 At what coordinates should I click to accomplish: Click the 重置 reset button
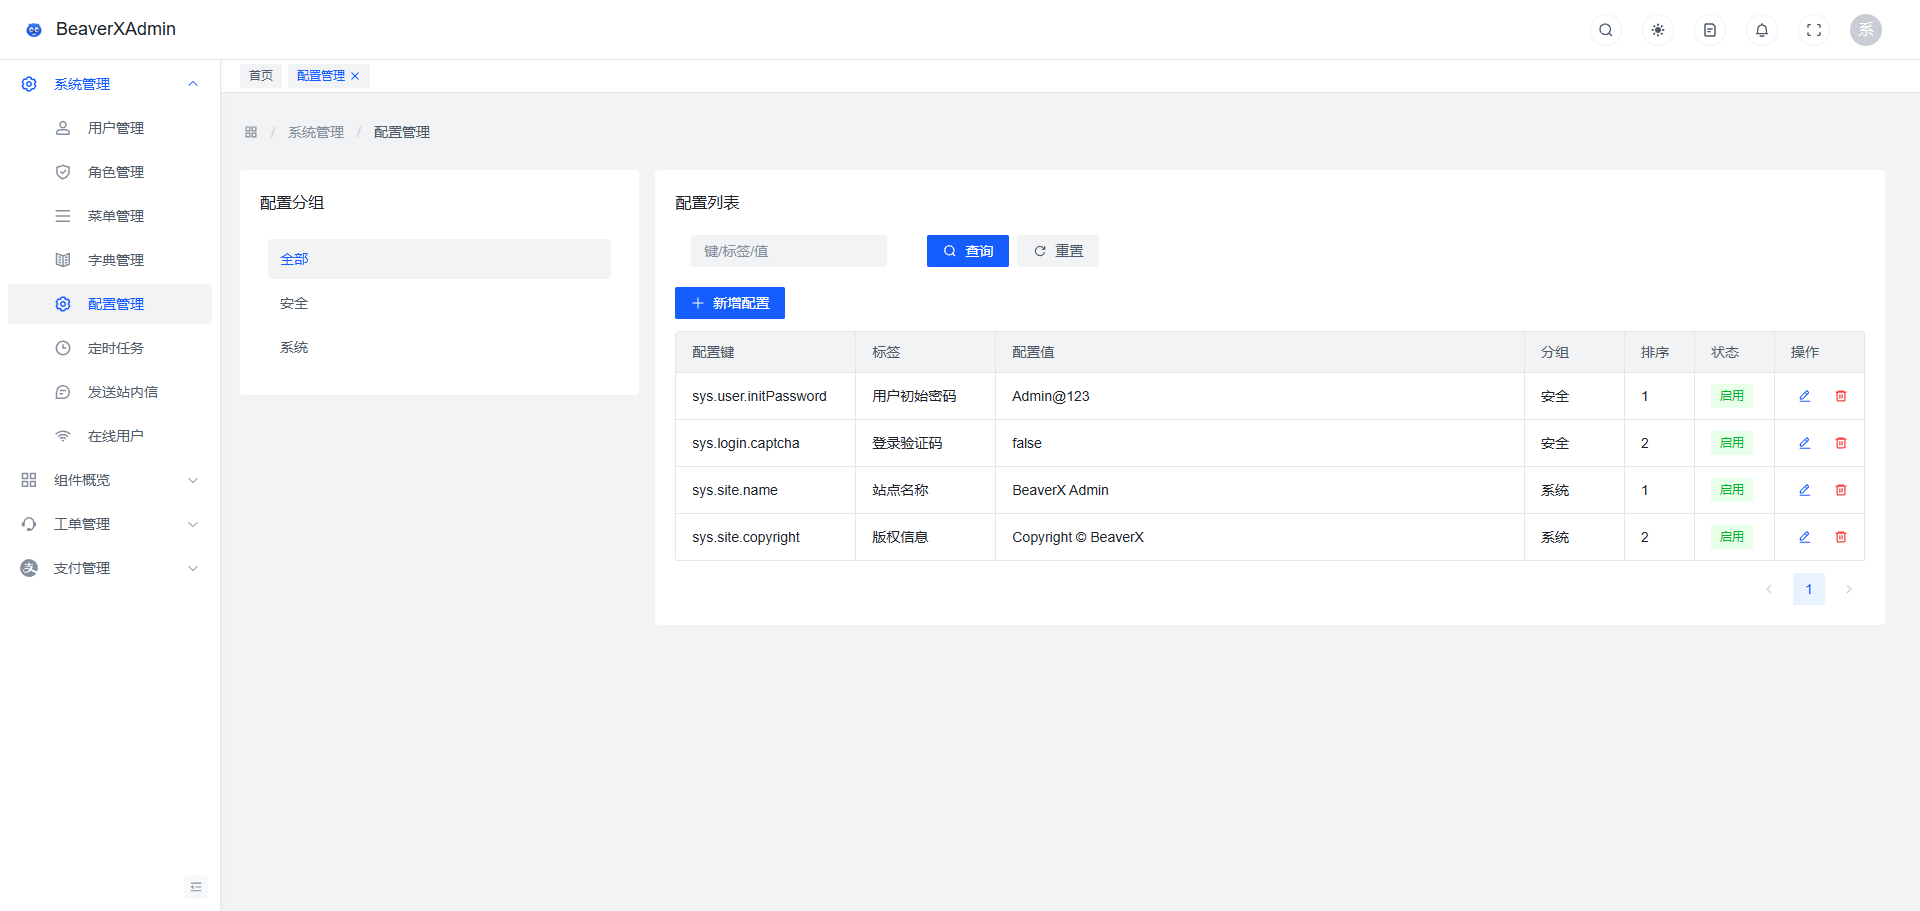pos(1058,251)
